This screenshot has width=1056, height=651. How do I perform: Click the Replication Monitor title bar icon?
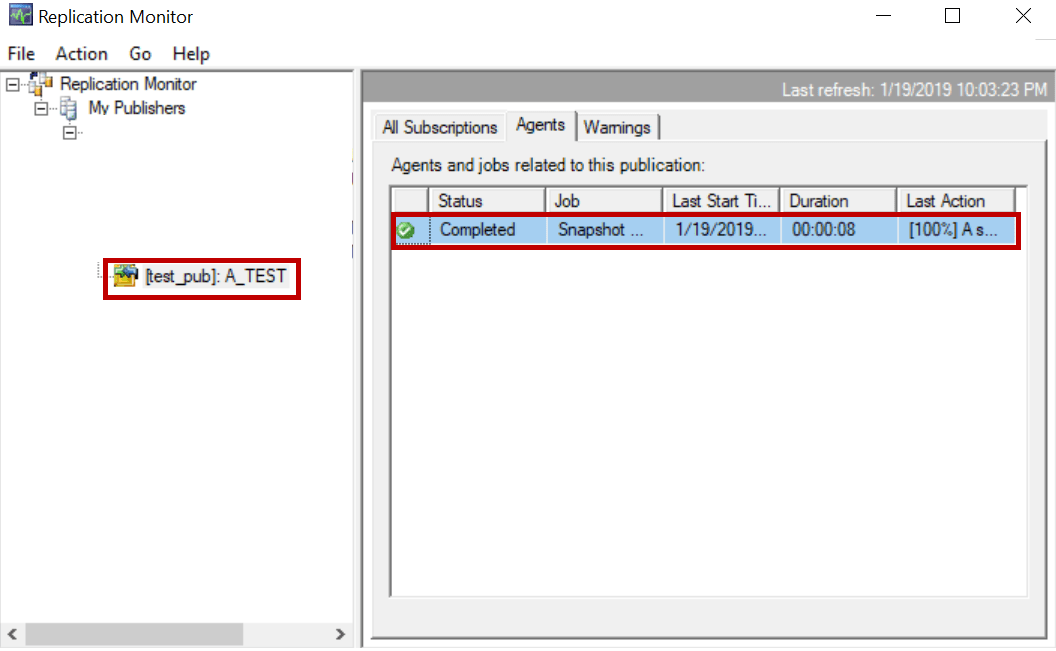coord(20,15)
